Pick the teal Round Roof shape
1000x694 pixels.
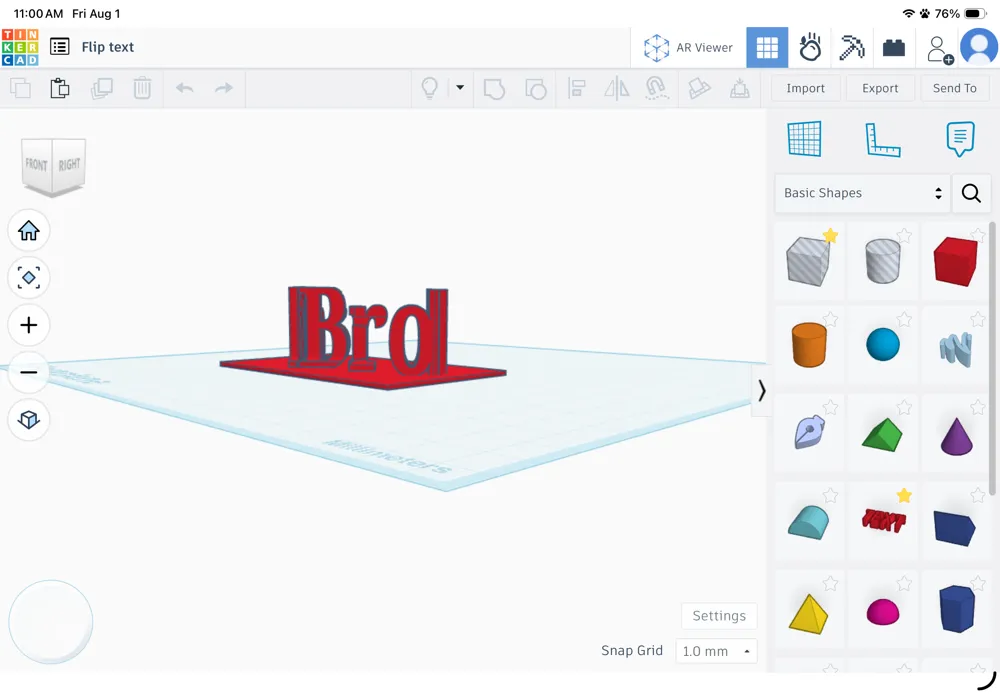coord(809,522)
